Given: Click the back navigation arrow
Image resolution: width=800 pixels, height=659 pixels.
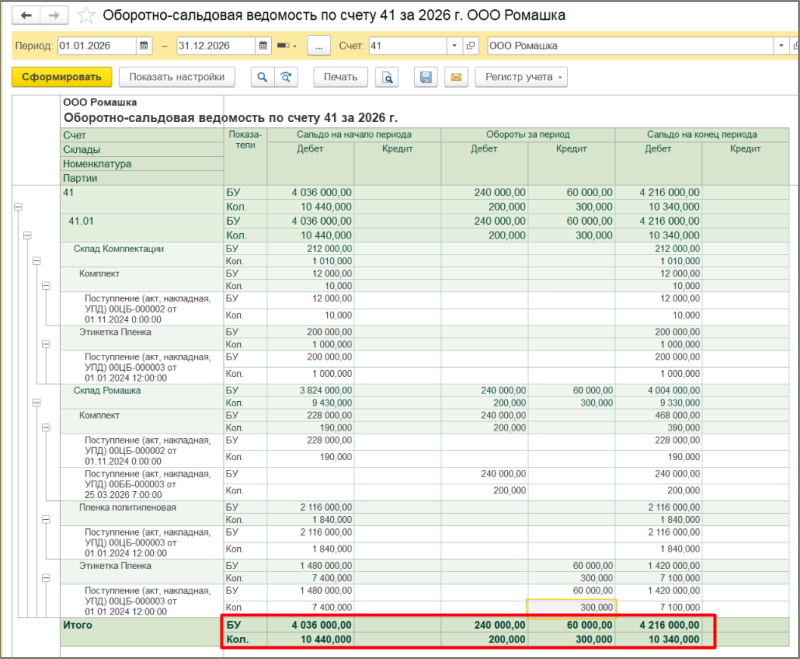Looking at the screenshot, I should pos(26,16).
